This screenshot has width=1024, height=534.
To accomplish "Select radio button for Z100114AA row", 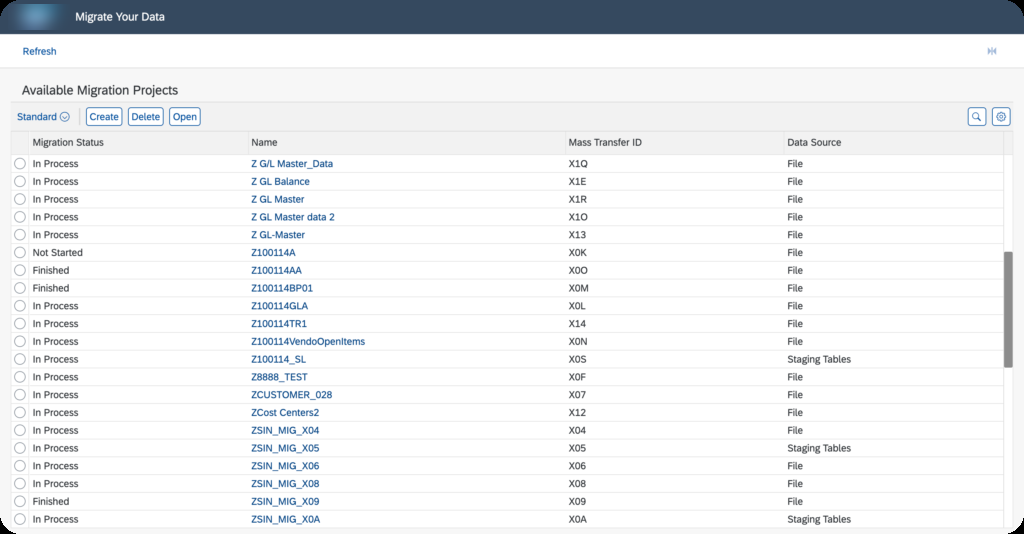I will [x=20, y=270].
